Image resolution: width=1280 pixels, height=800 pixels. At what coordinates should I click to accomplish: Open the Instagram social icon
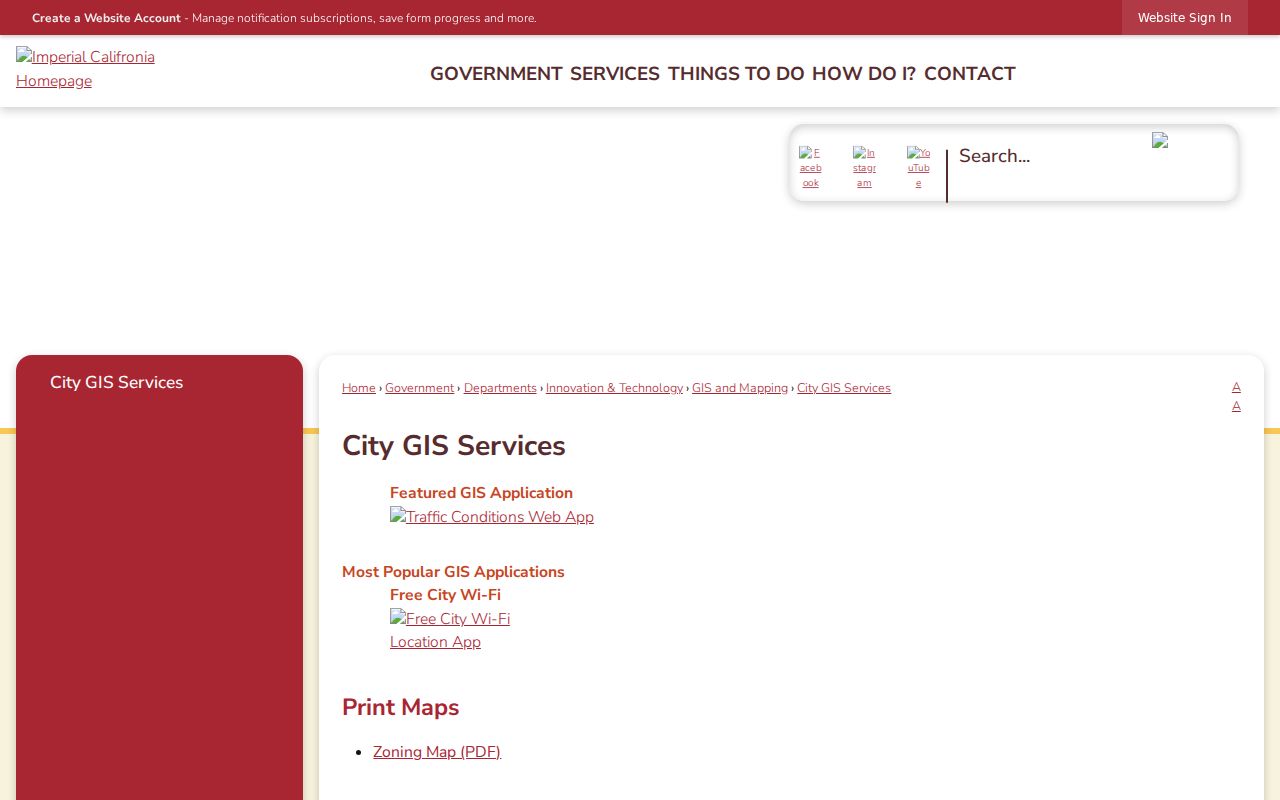pos(864,168)
